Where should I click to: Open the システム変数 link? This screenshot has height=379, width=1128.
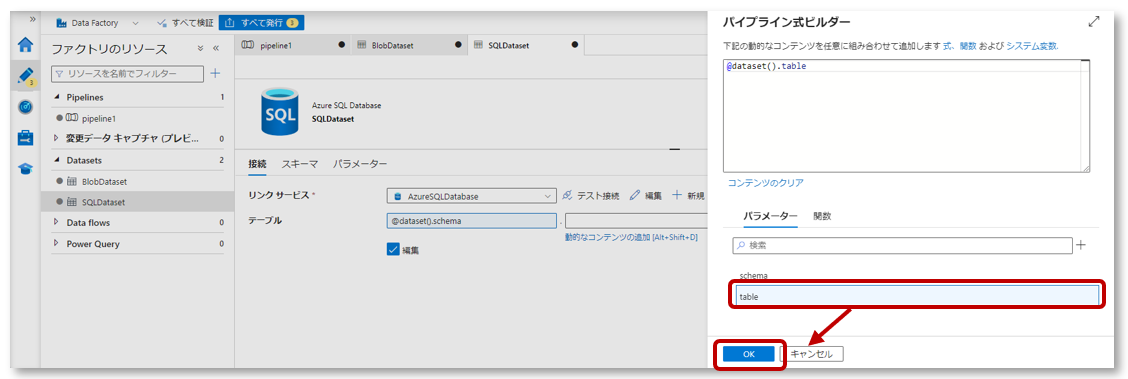click(1031, 45)
